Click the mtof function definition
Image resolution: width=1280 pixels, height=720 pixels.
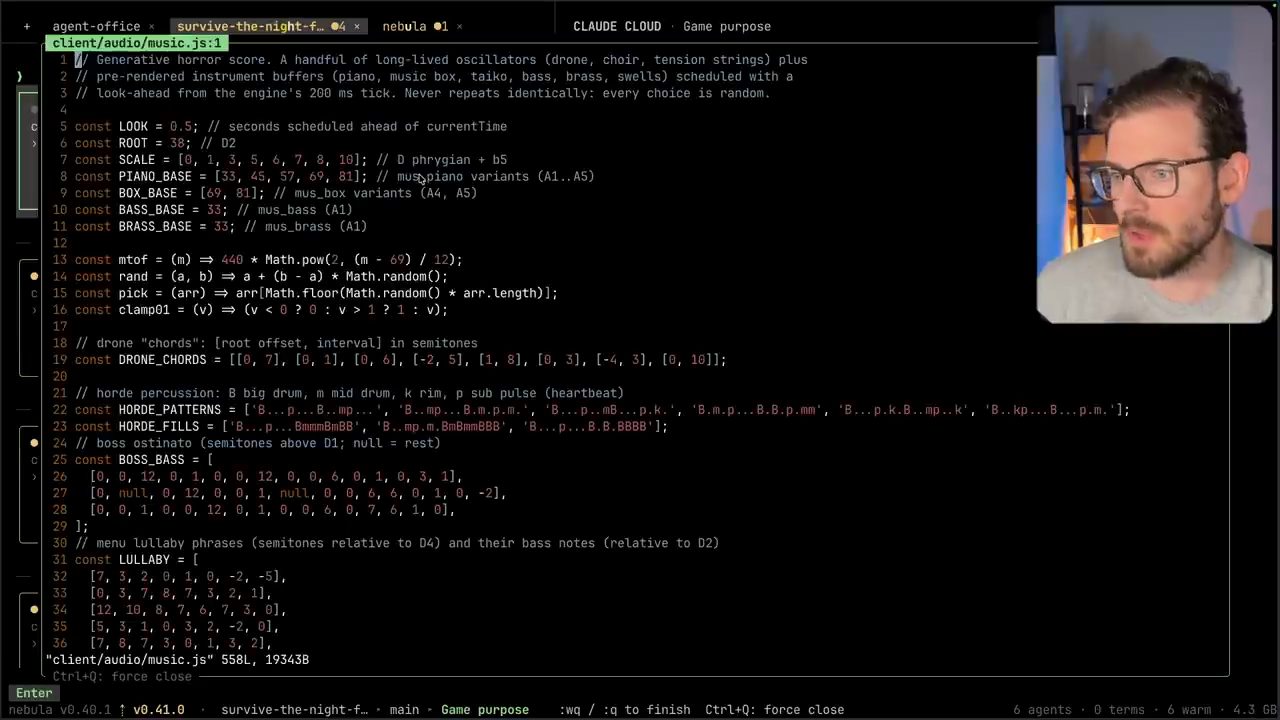coord(269,260)
